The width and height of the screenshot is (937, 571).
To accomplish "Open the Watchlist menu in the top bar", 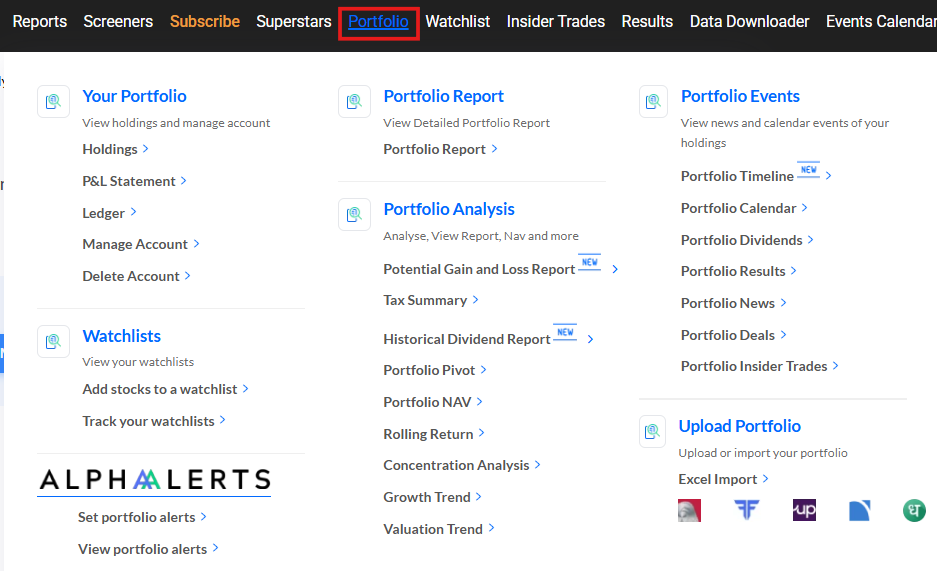I will coord(458,22).
